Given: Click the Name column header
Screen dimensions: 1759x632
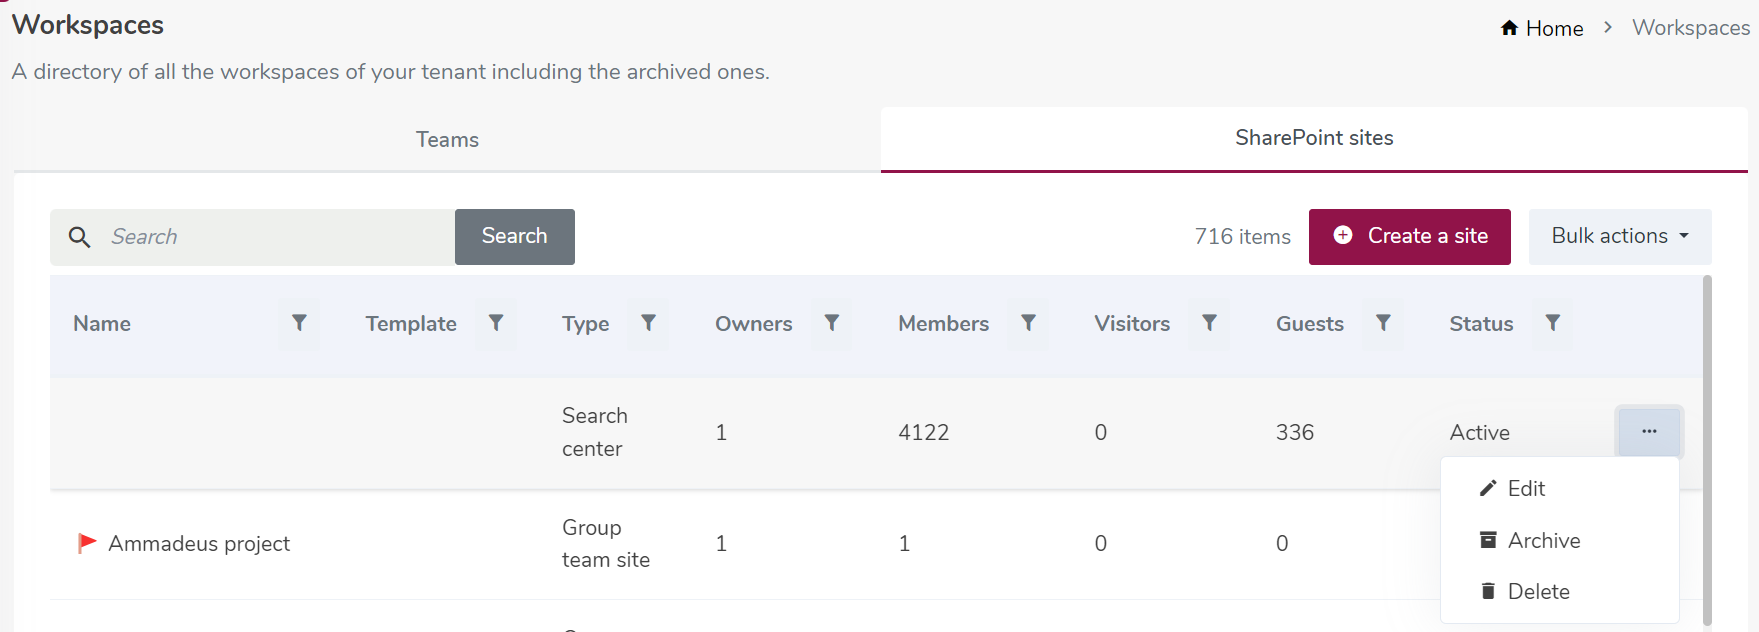Looking at the screenshot, I should click(102, 324).
